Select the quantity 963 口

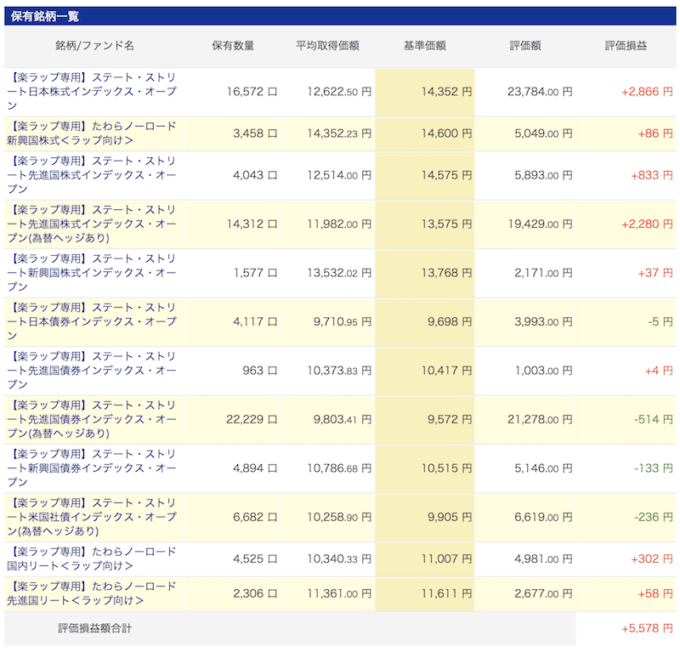(x=259, y=370)
